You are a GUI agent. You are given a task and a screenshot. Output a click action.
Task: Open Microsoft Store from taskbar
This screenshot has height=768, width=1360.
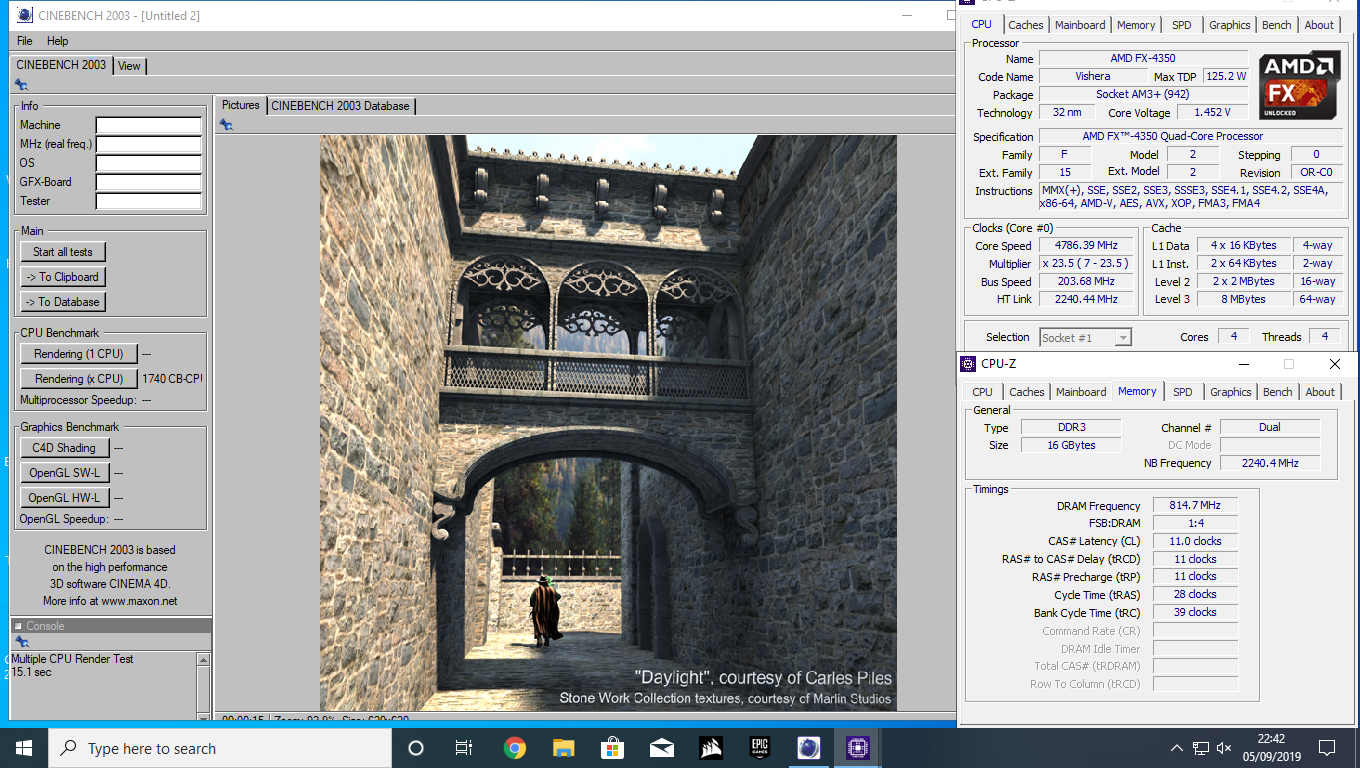(x=612, y=748)
